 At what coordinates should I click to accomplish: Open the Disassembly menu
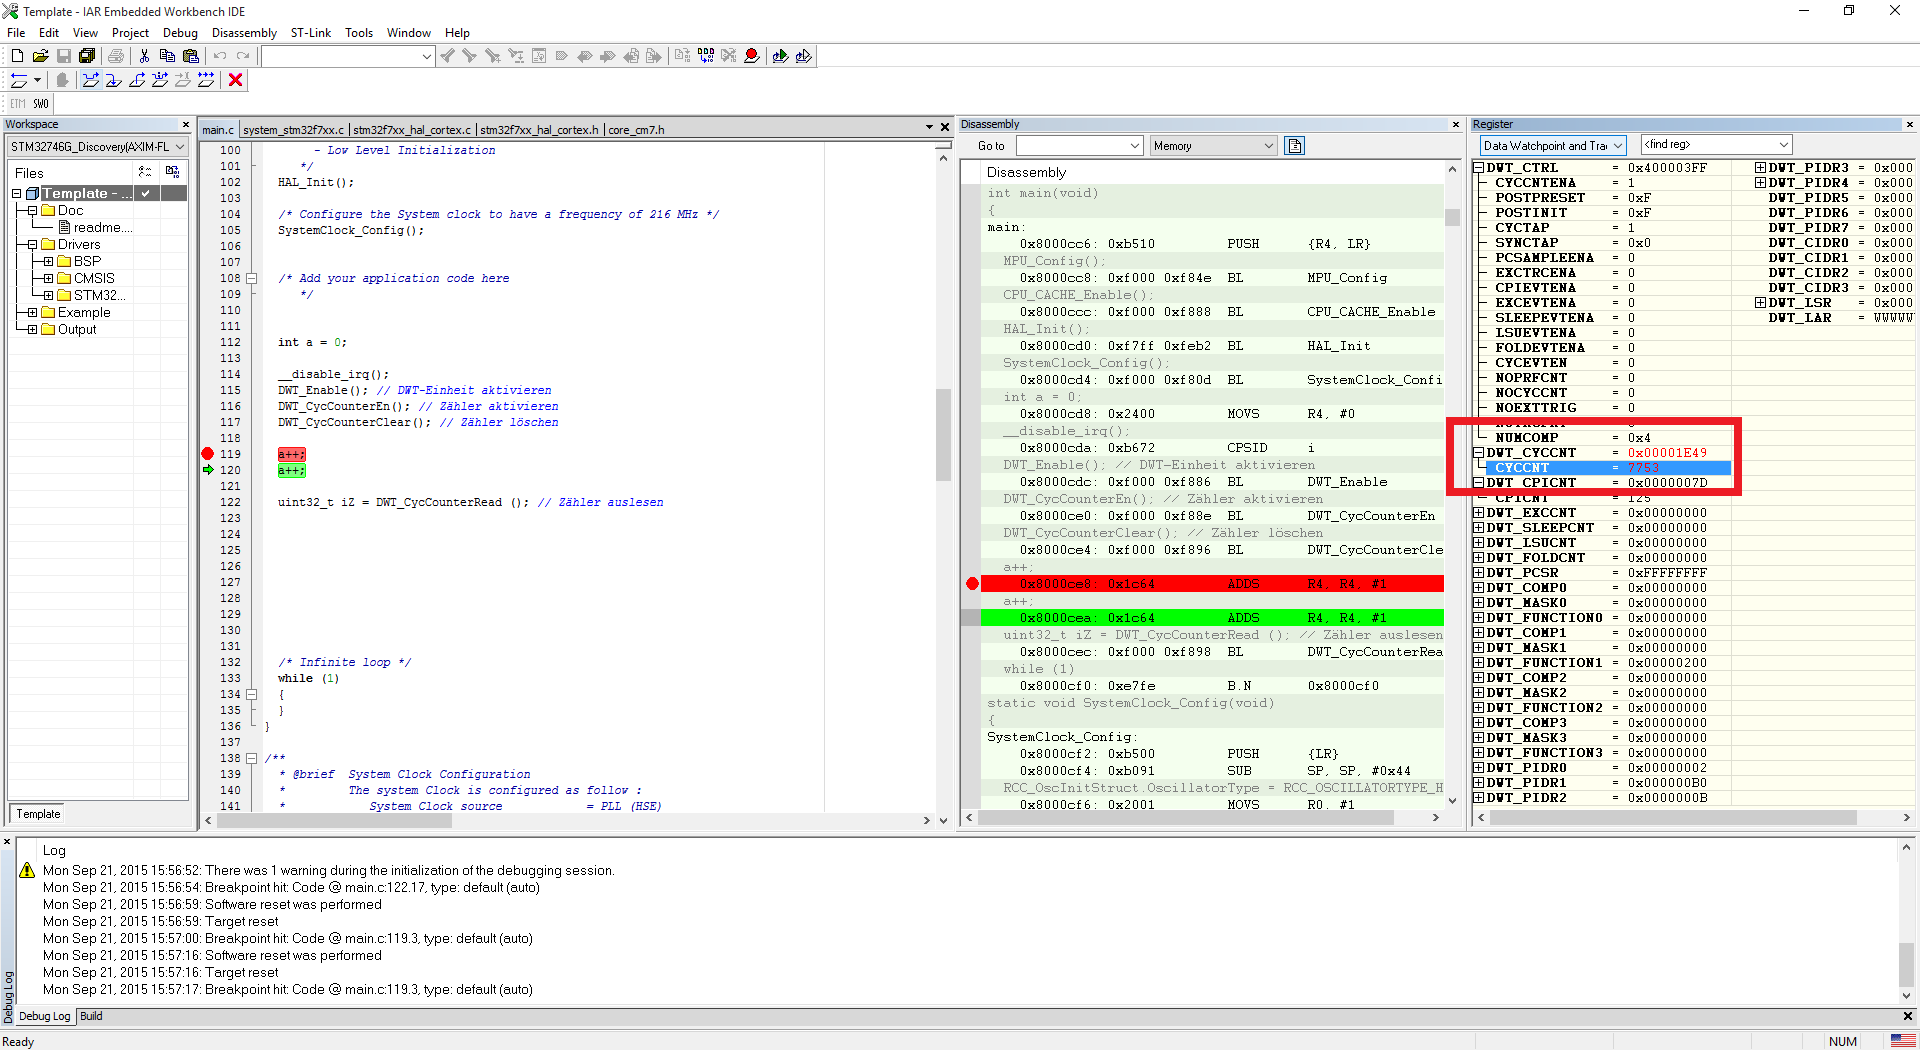pos(244,33)
